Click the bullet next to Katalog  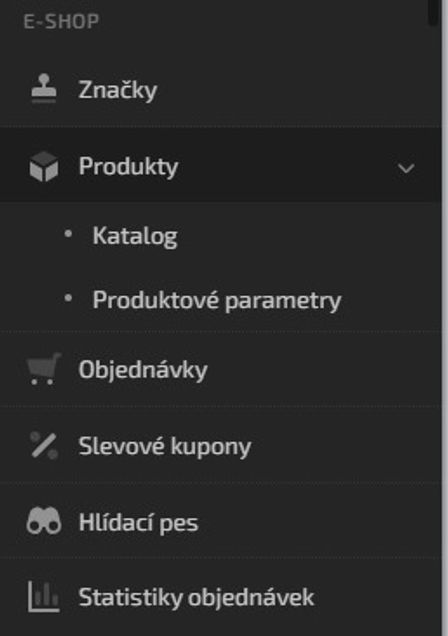click(x=68, y=234)
